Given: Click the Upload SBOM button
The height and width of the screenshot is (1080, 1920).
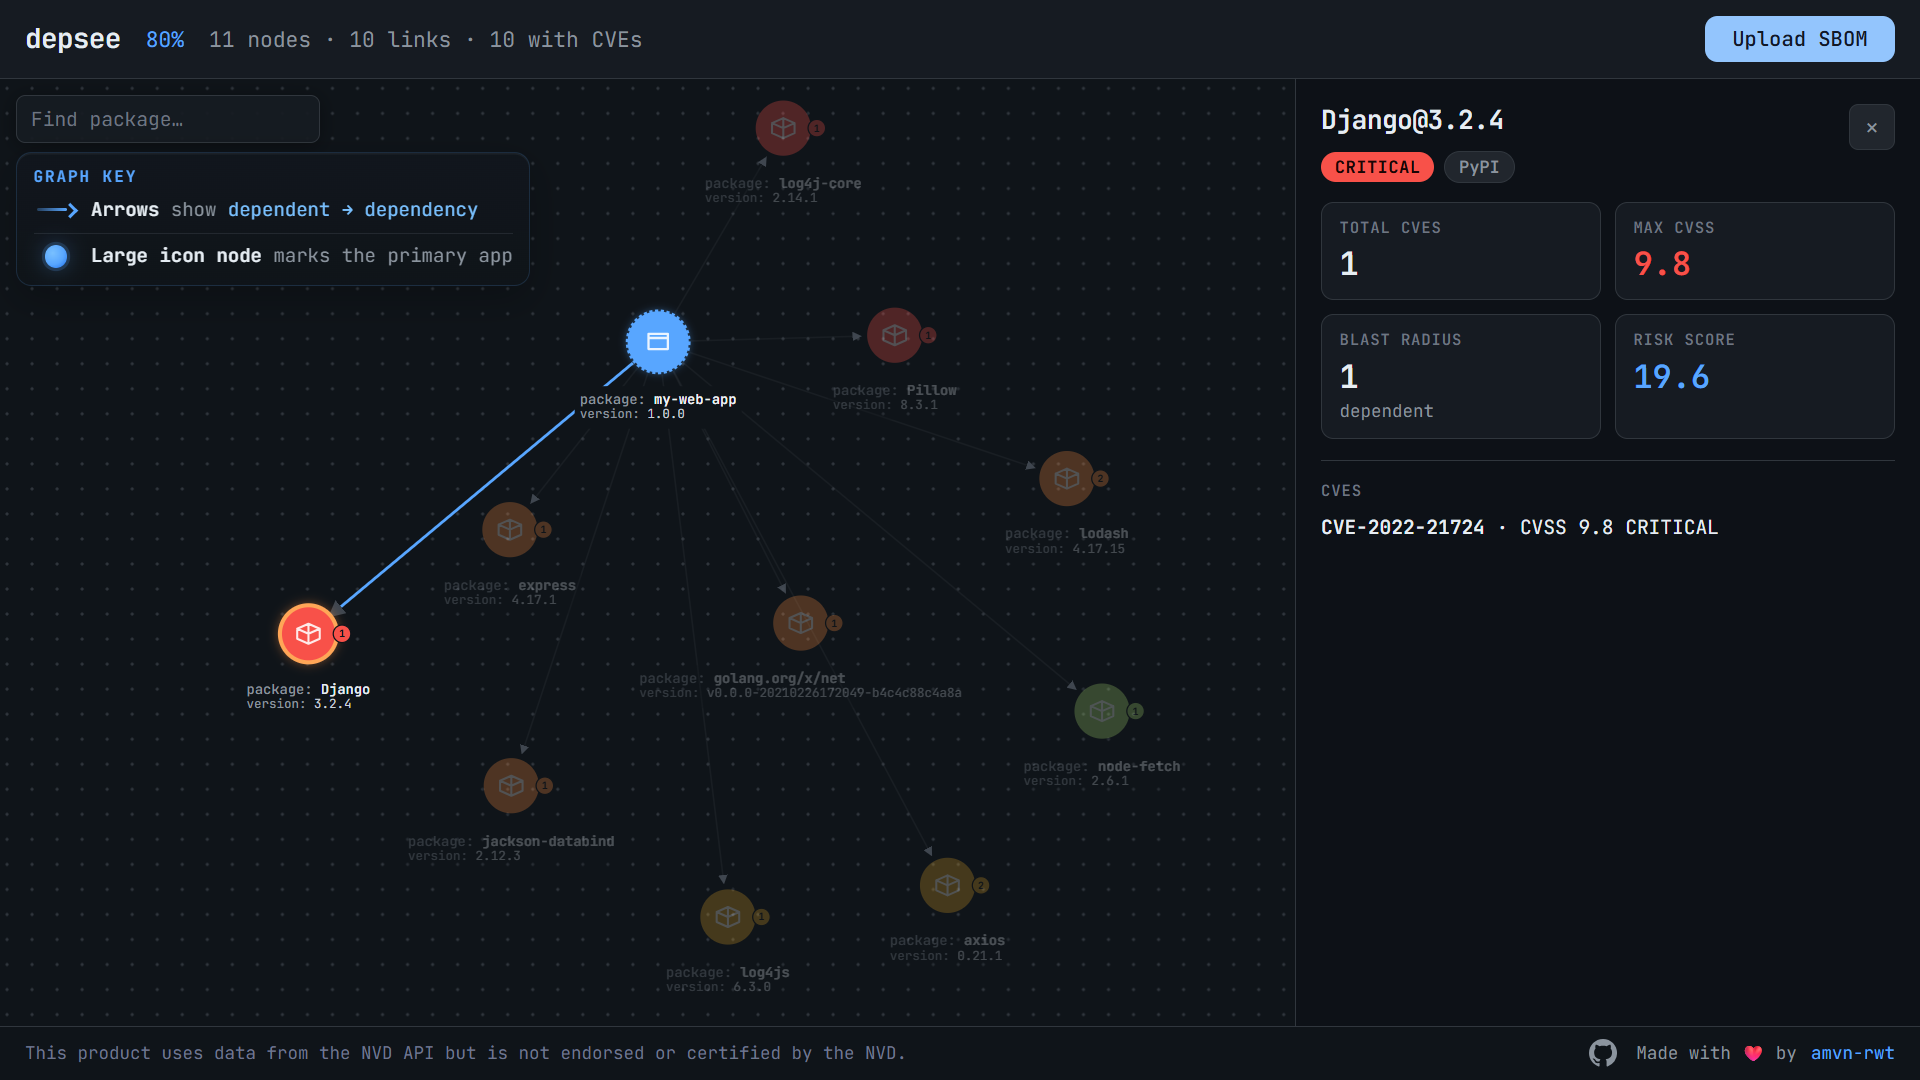Looking at the screenshot, I should [x=1799, y=39].
